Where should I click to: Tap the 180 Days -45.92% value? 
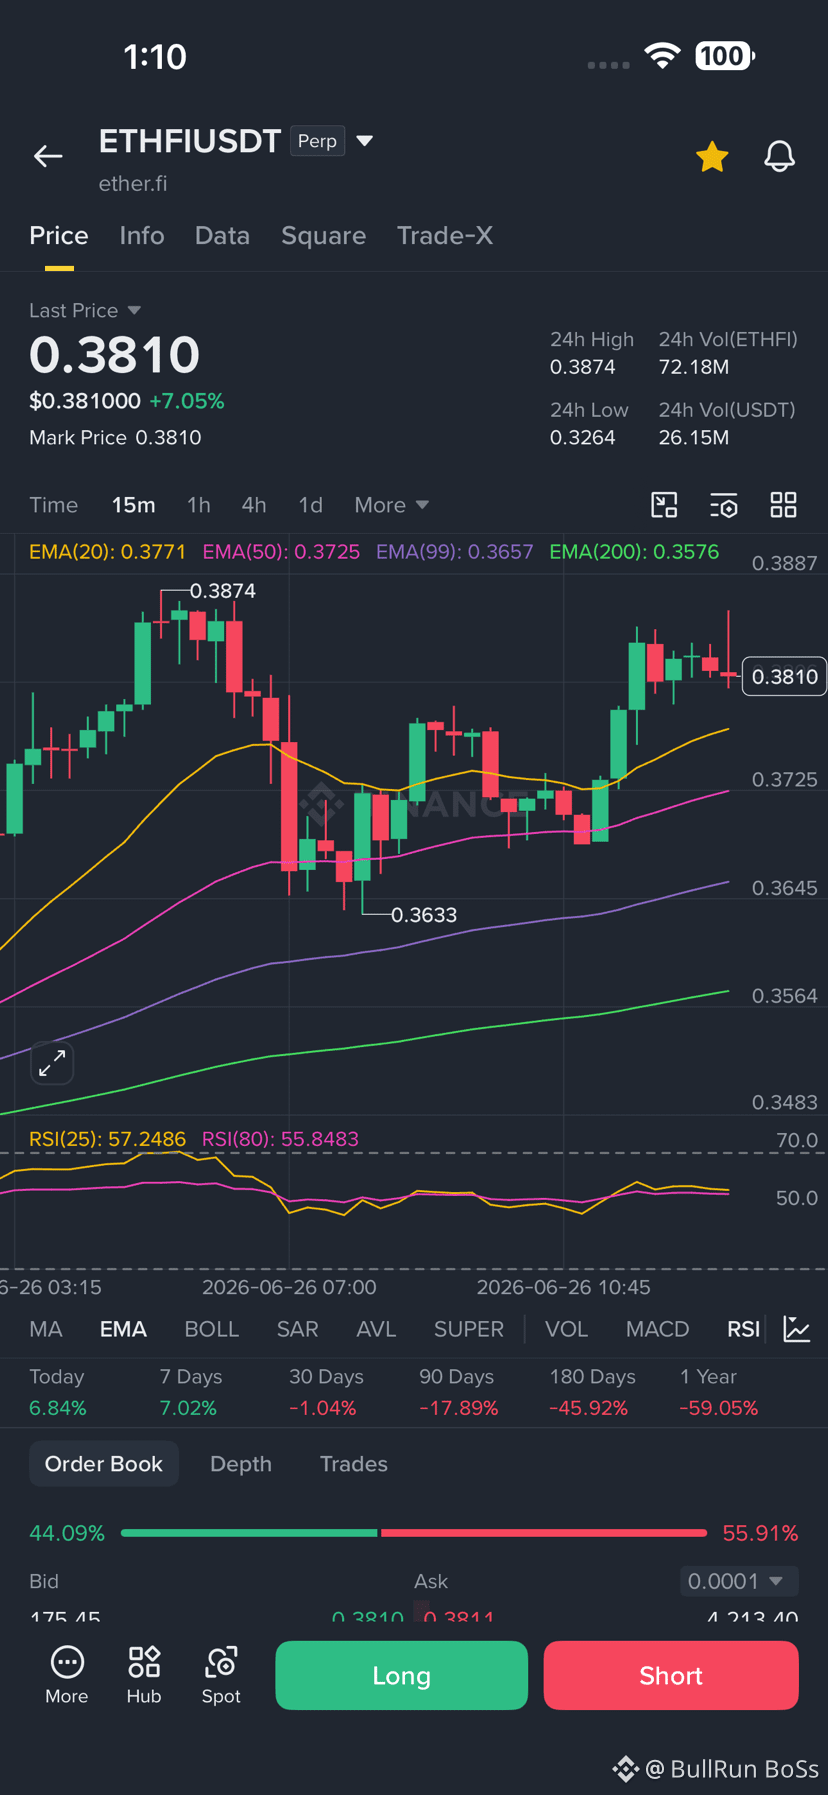coord(589,1408)
